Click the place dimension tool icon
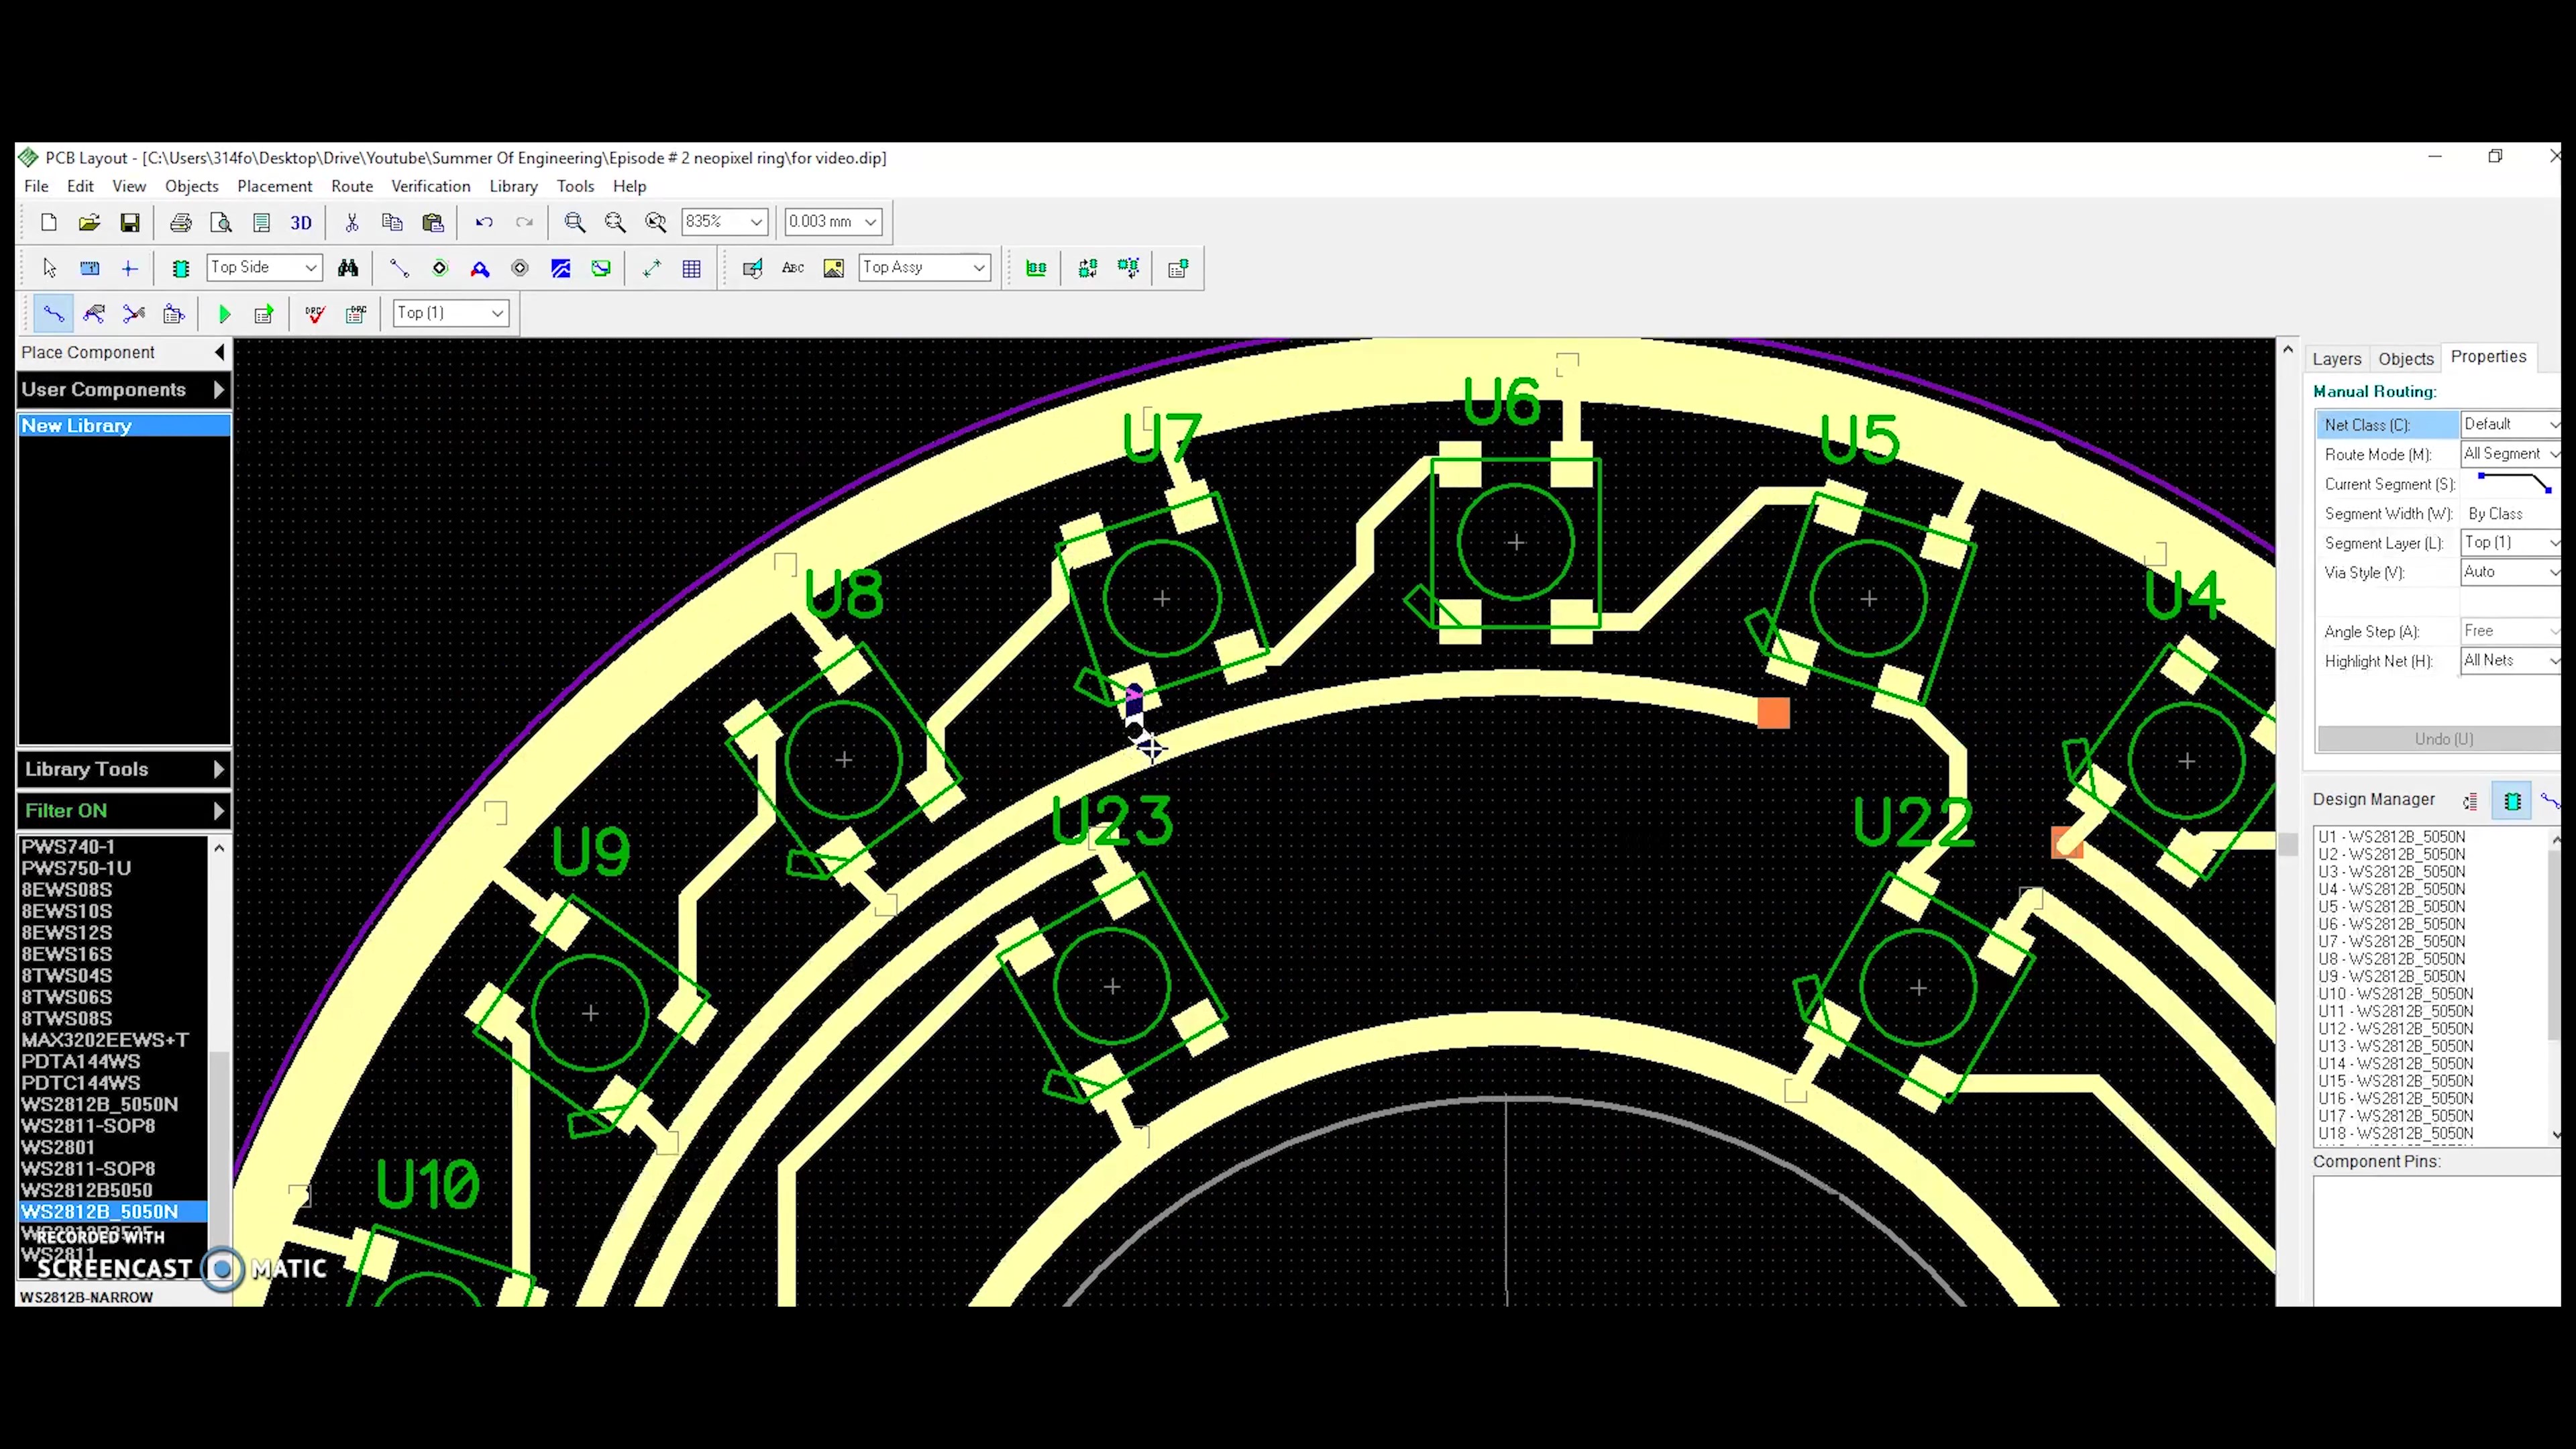Viewport: 2576px width, 1449px height. pyautogui.click(x=652, y=268)
